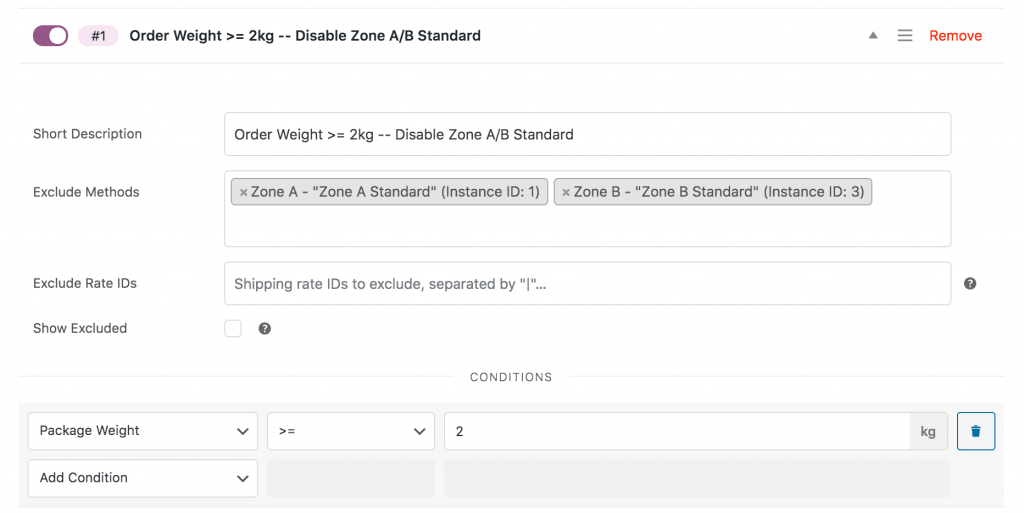The image size is (1024, 513).
Task: Open the Package Weight condition dropdown
Action: pos(143,431)
